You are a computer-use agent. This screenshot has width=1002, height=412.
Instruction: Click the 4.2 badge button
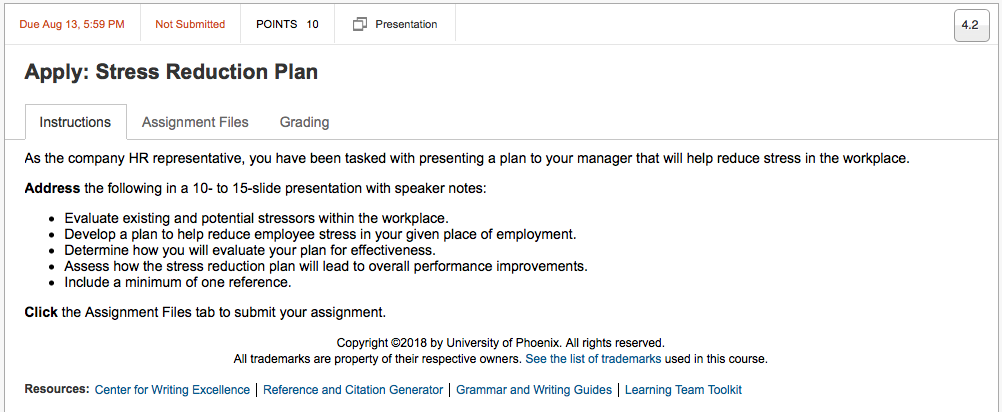[969, 26]
